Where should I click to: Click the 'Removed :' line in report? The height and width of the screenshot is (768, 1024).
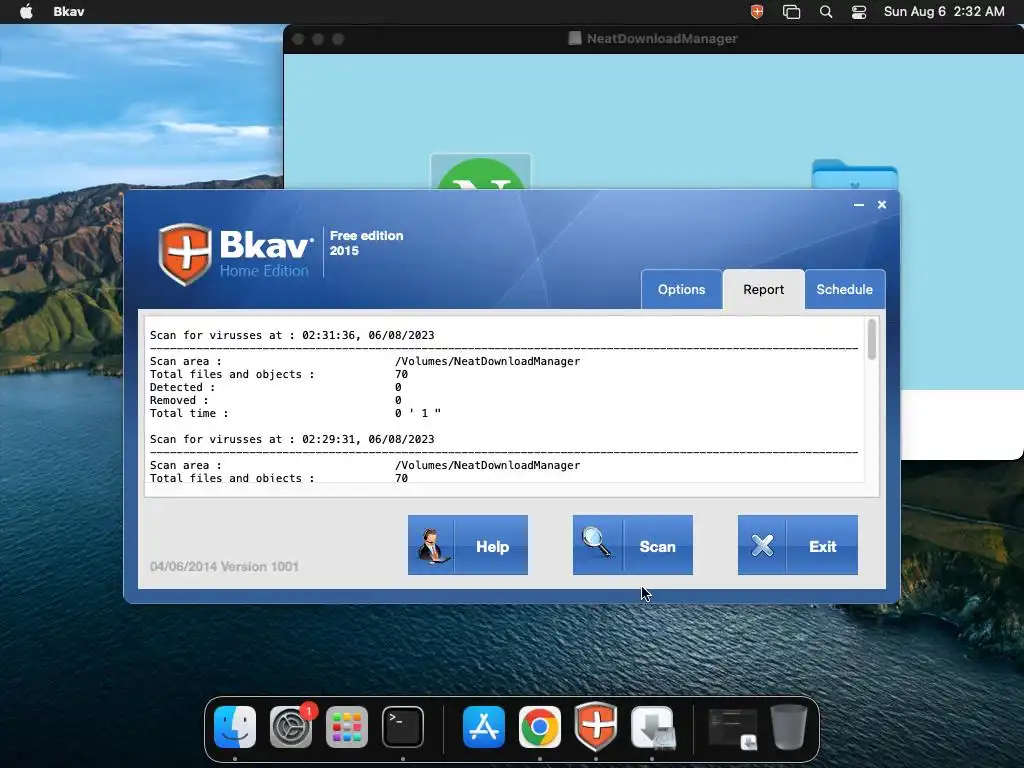coord(276,400)
